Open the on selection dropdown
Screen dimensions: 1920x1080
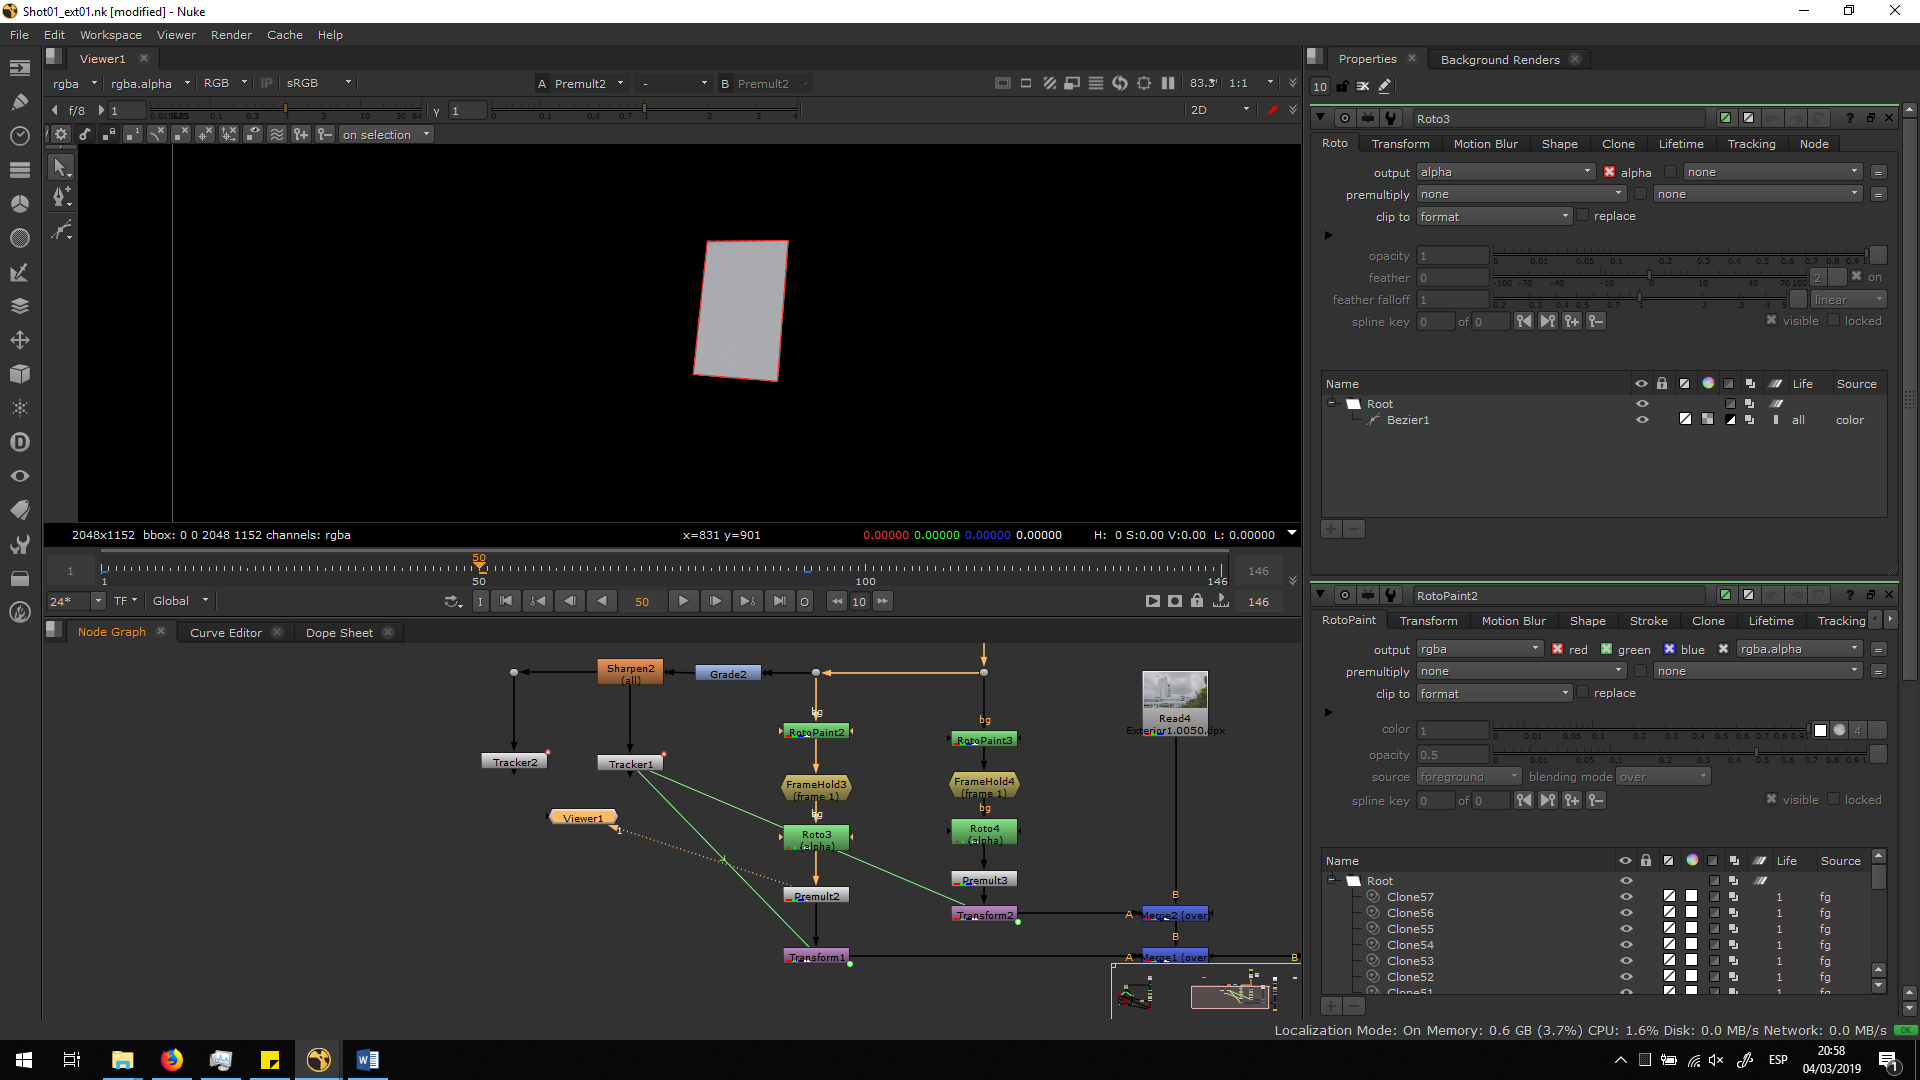pos(385,135)
